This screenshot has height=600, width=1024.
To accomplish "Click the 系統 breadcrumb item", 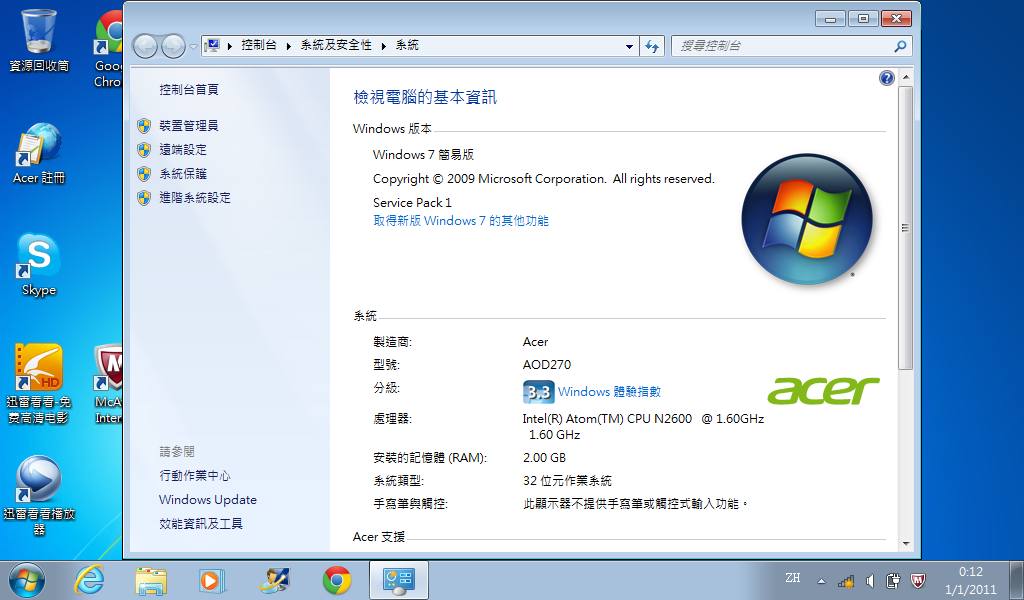I will 407,45.
